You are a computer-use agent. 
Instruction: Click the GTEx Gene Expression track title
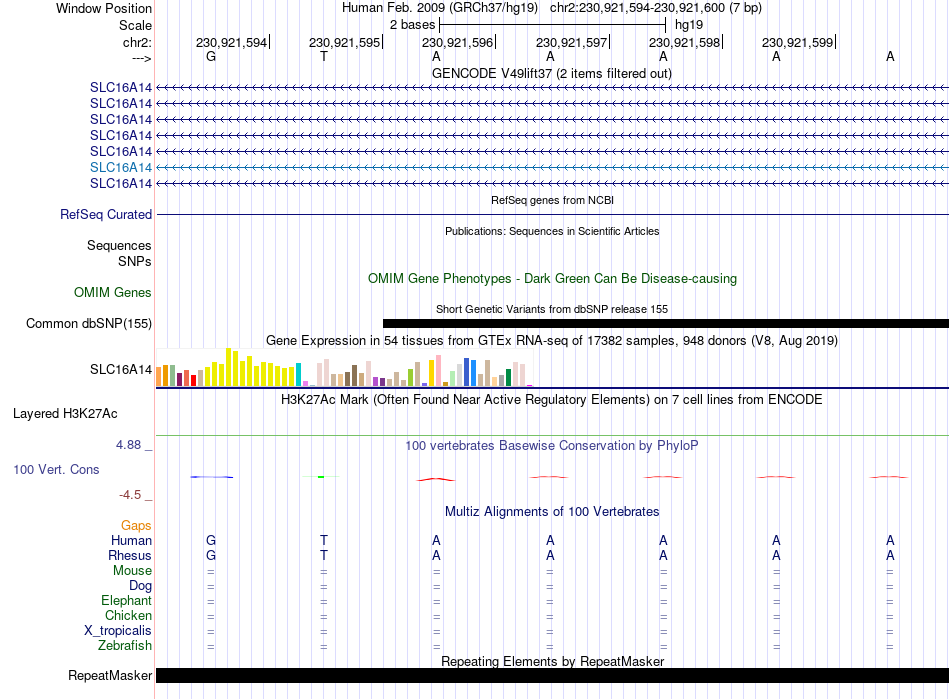(552, 340)
